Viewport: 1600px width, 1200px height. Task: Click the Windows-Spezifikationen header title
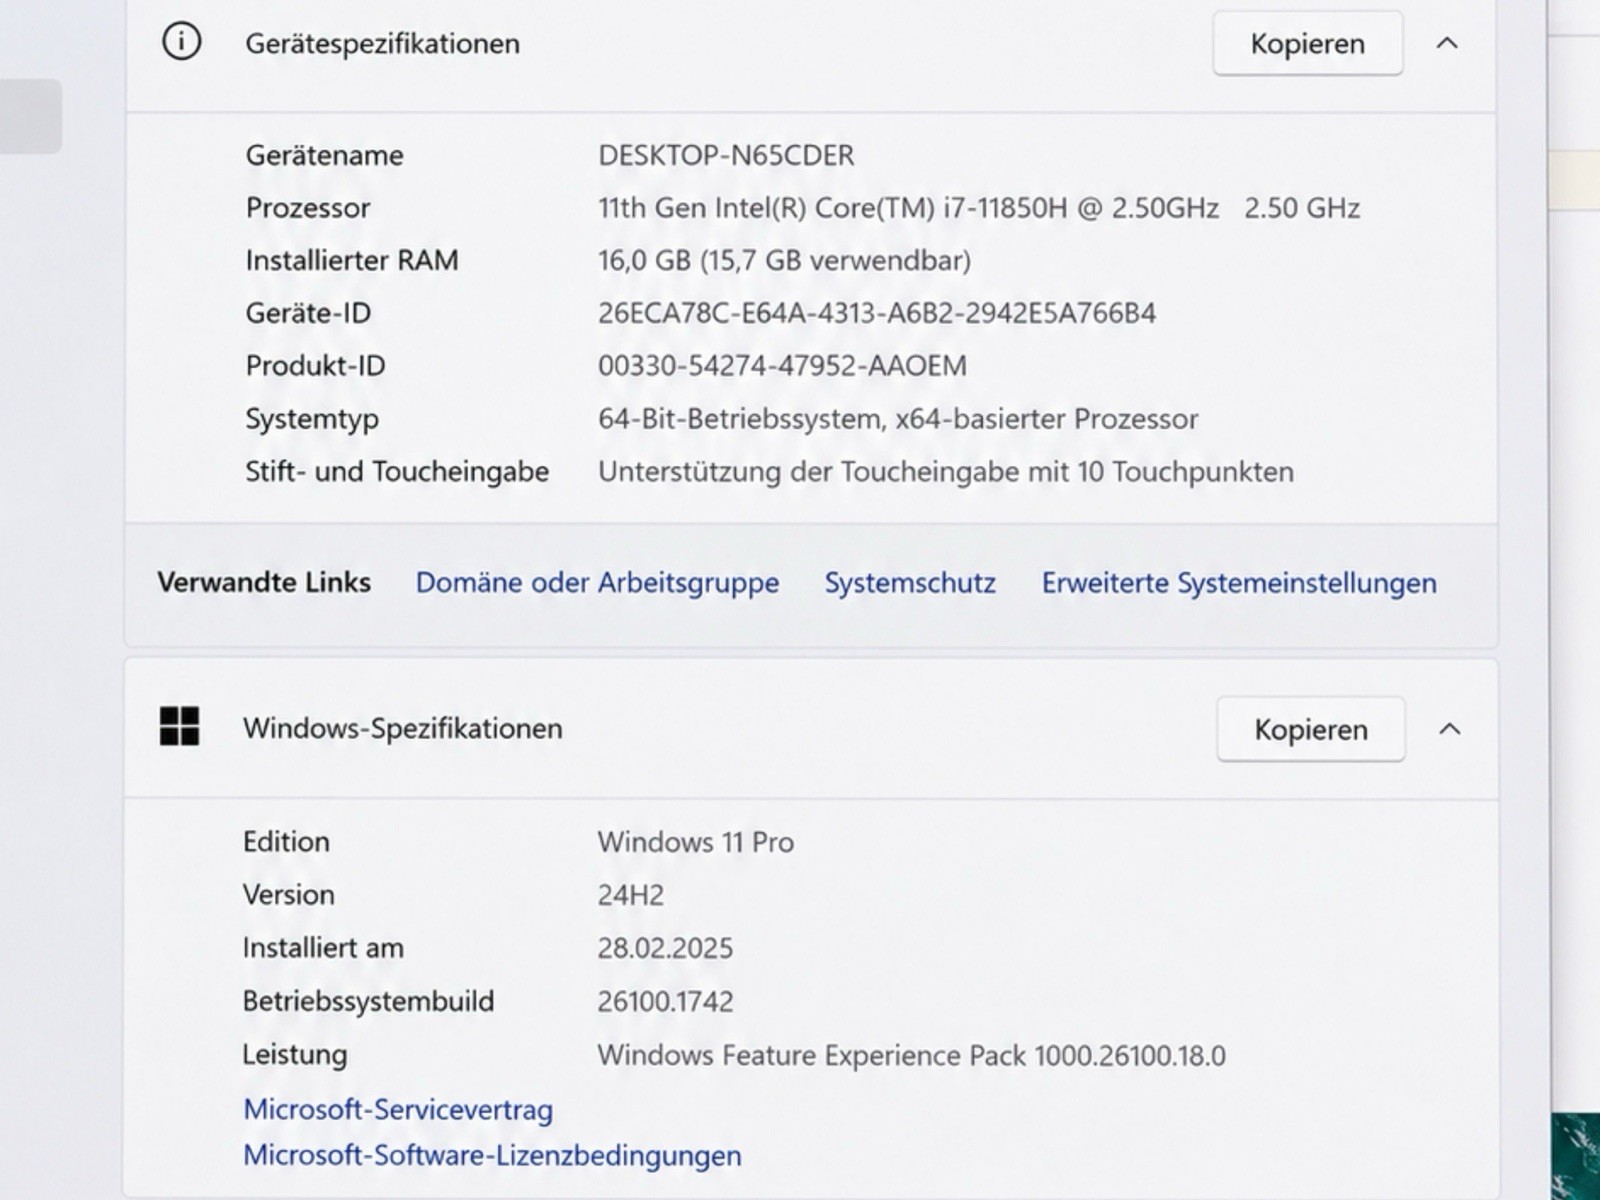pos(403,728)
